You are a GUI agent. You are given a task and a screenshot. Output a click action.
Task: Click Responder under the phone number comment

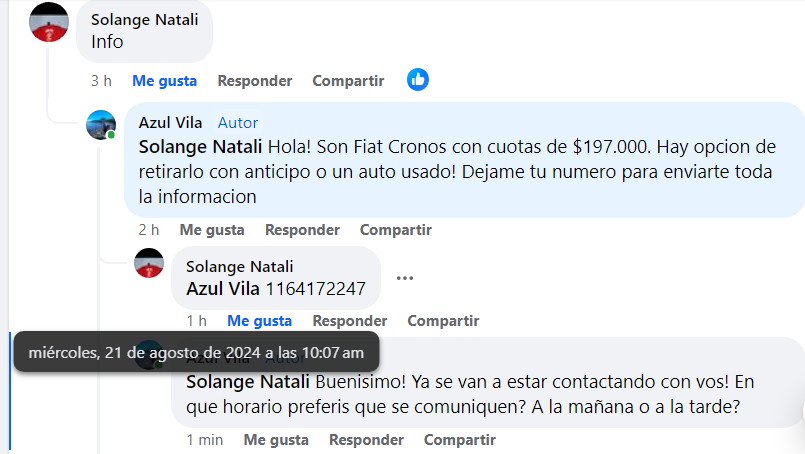click(350, 320)
